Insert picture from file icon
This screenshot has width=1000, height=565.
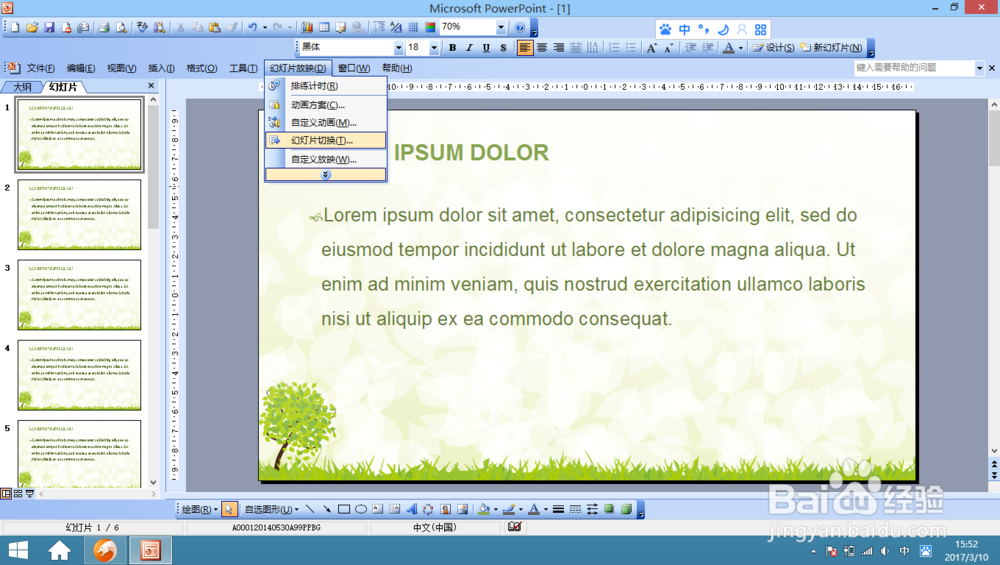[x=462, y=509]
